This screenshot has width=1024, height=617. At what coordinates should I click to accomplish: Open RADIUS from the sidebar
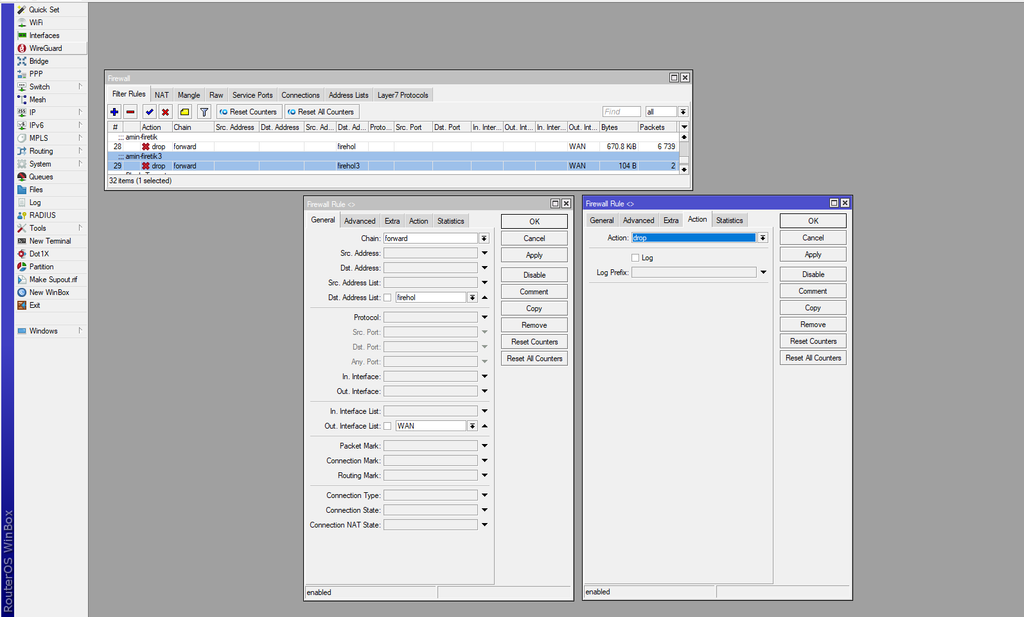coord(42,215)
